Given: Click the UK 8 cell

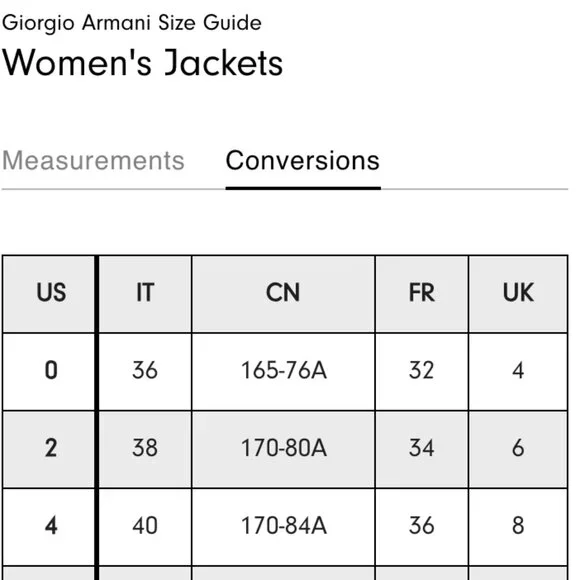Looking at the screenshot, I should pyautogui.click(x=518, y=527).
